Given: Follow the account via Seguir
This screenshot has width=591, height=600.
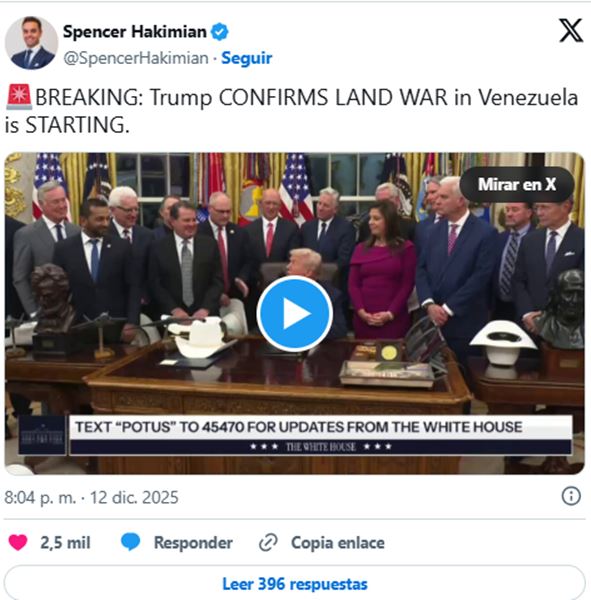Looking at the screenshot, I should point(247,58).
